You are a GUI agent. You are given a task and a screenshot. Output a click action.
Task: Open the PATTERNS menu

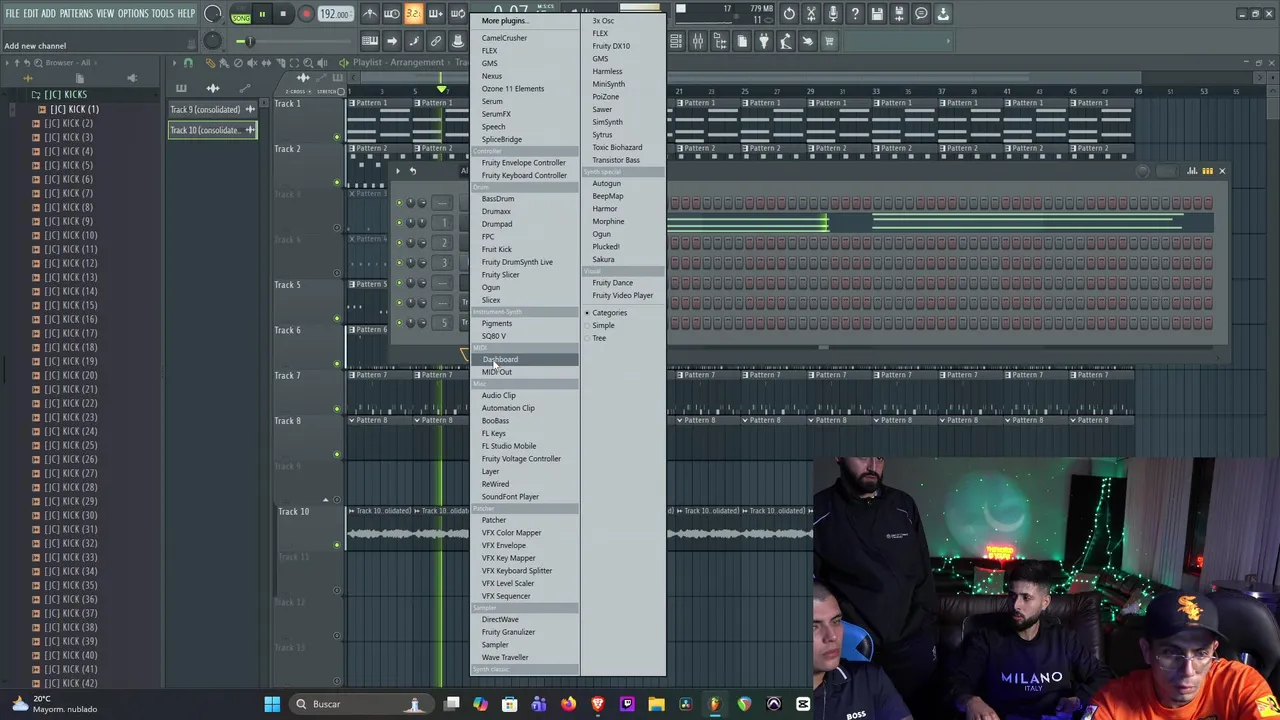76,14
